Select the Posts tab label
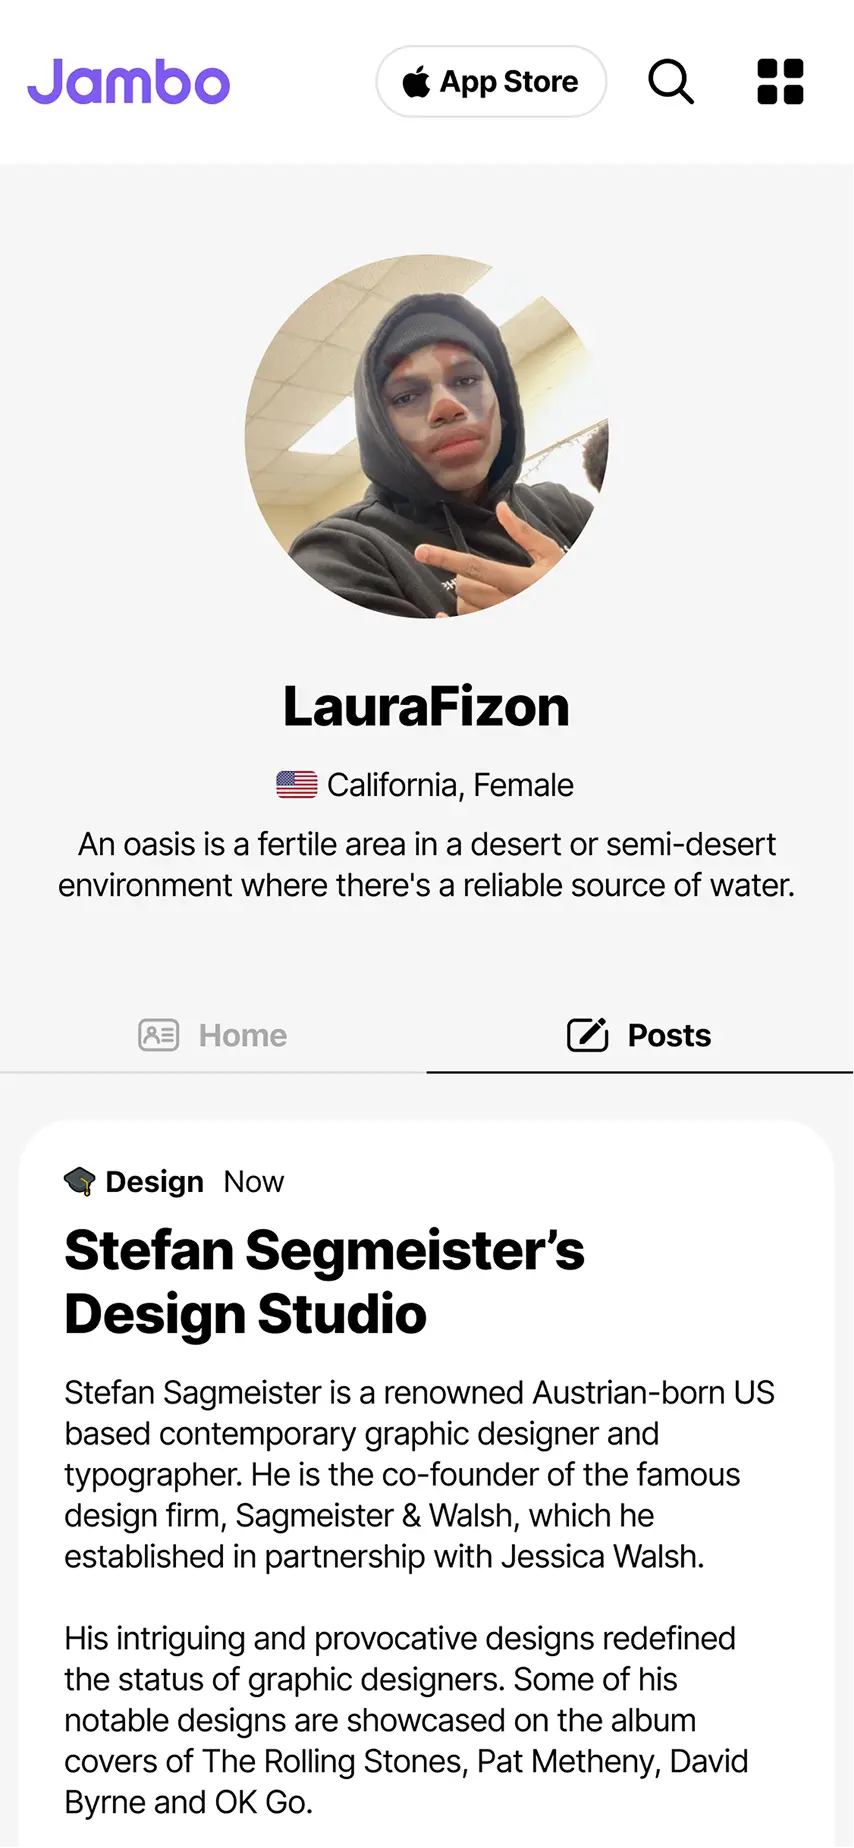 (x=669, y=1035)
